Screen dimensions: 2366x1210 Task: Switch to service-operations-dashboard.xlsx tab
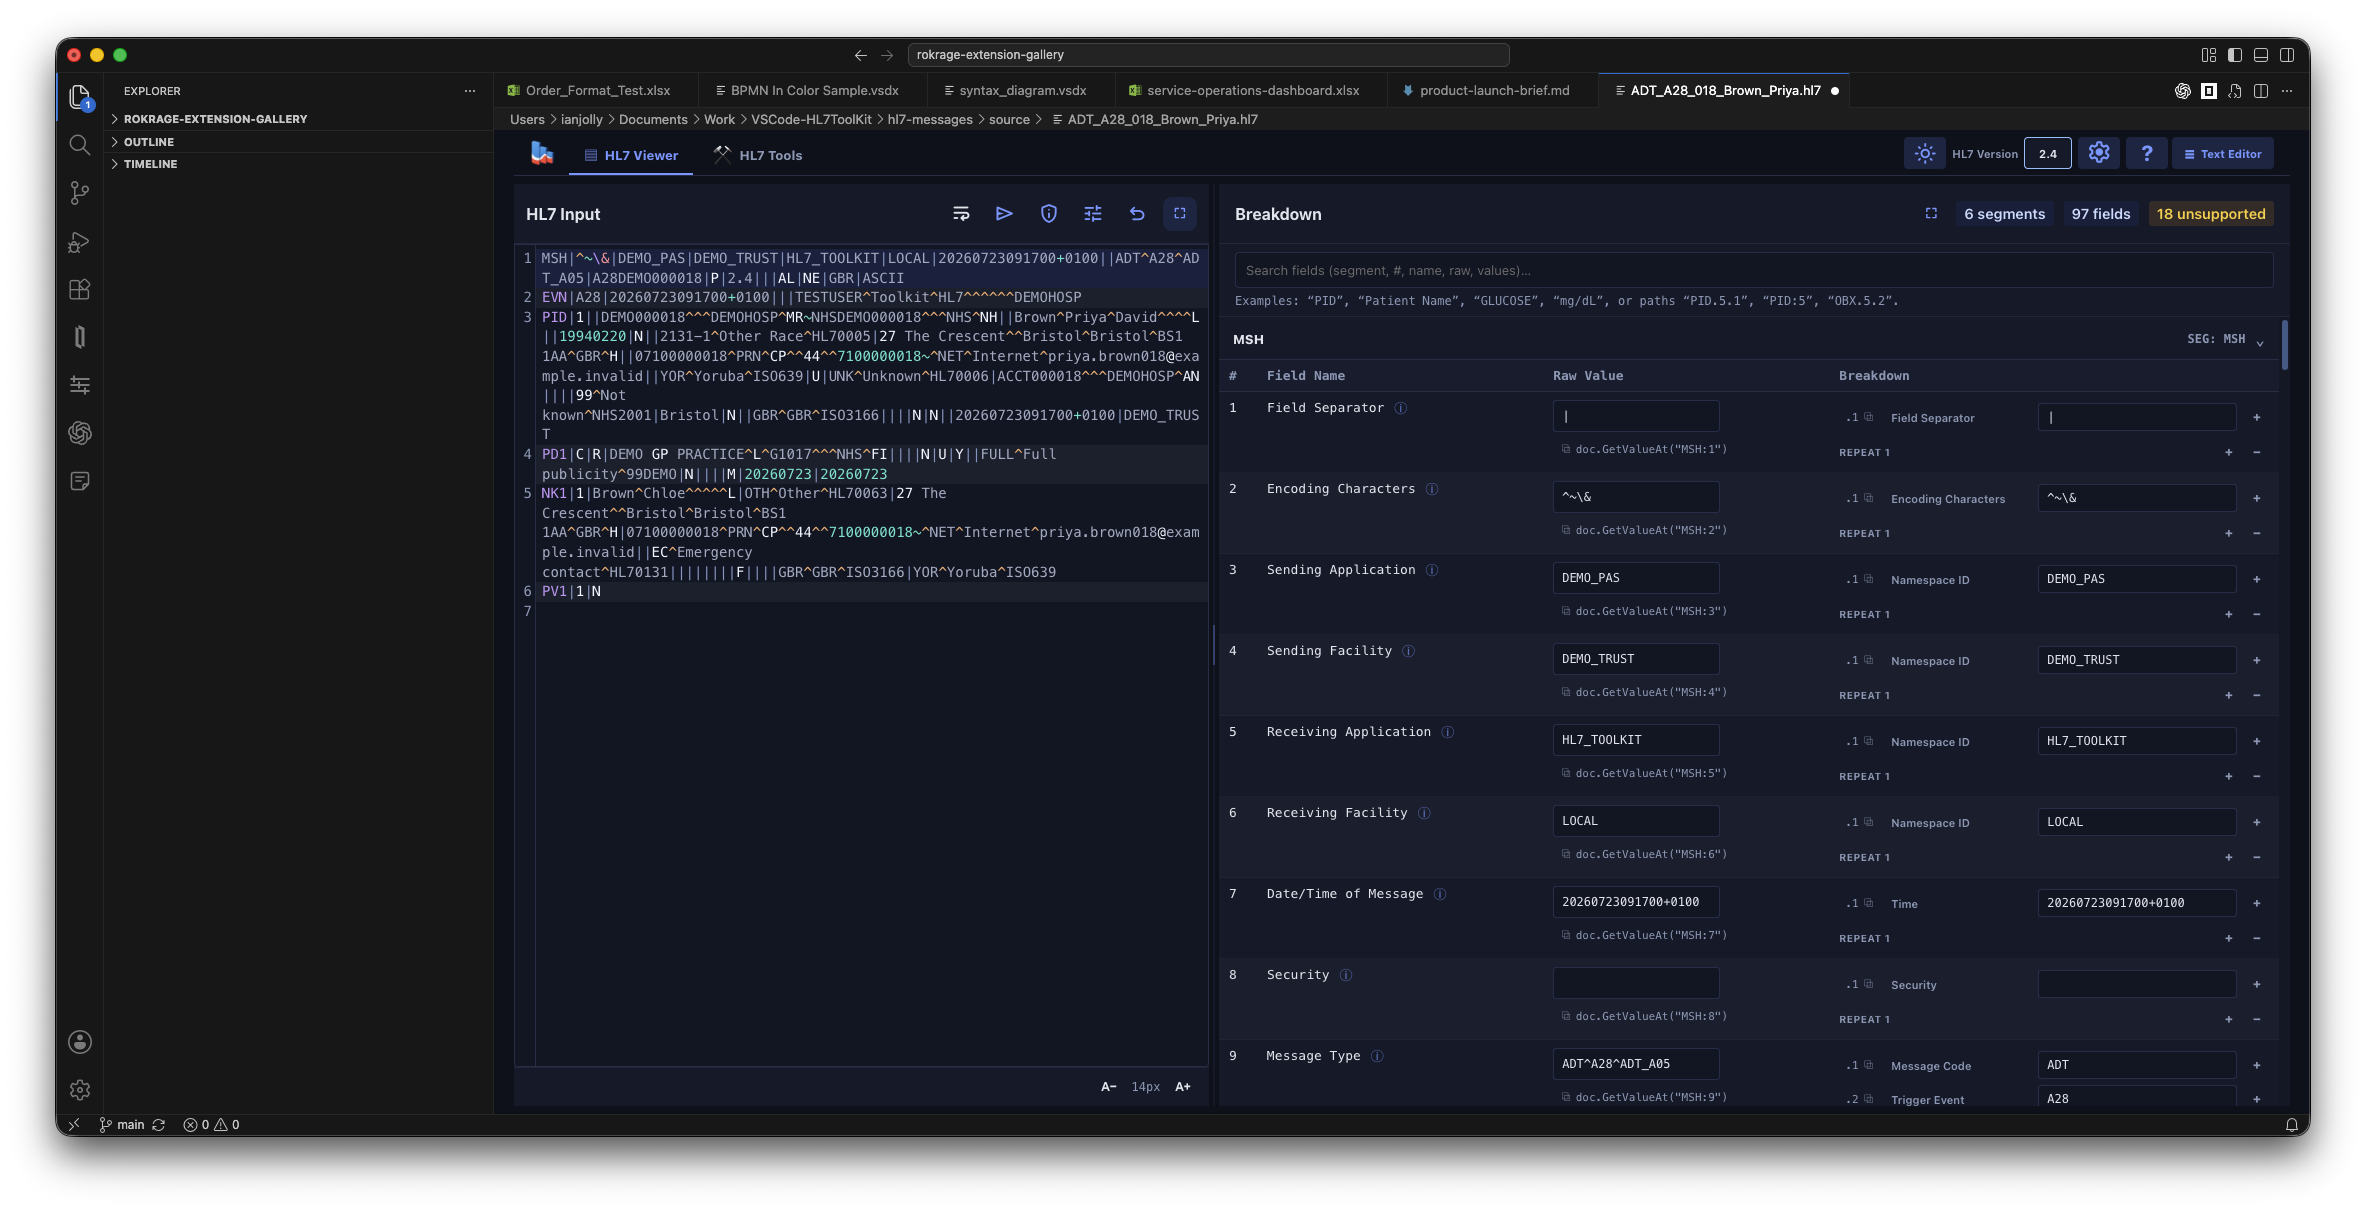click(1252, 91)
